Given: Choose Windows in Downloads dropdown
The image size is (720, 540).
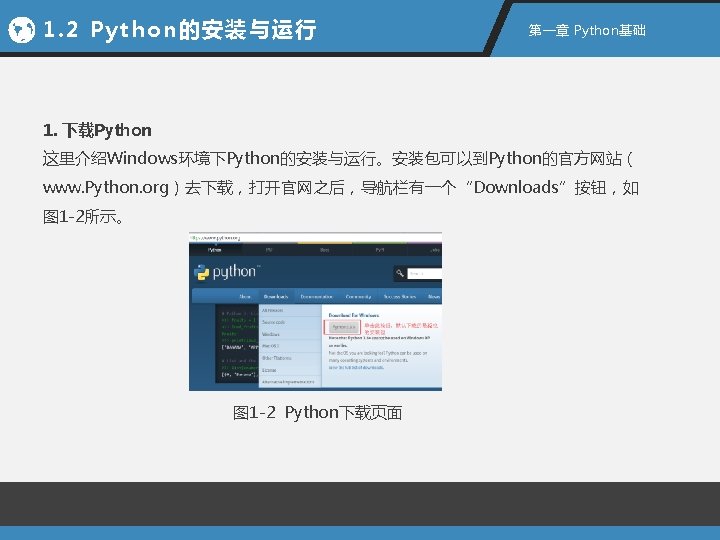Looking at the screenshot, I should (x=290, y=334).
